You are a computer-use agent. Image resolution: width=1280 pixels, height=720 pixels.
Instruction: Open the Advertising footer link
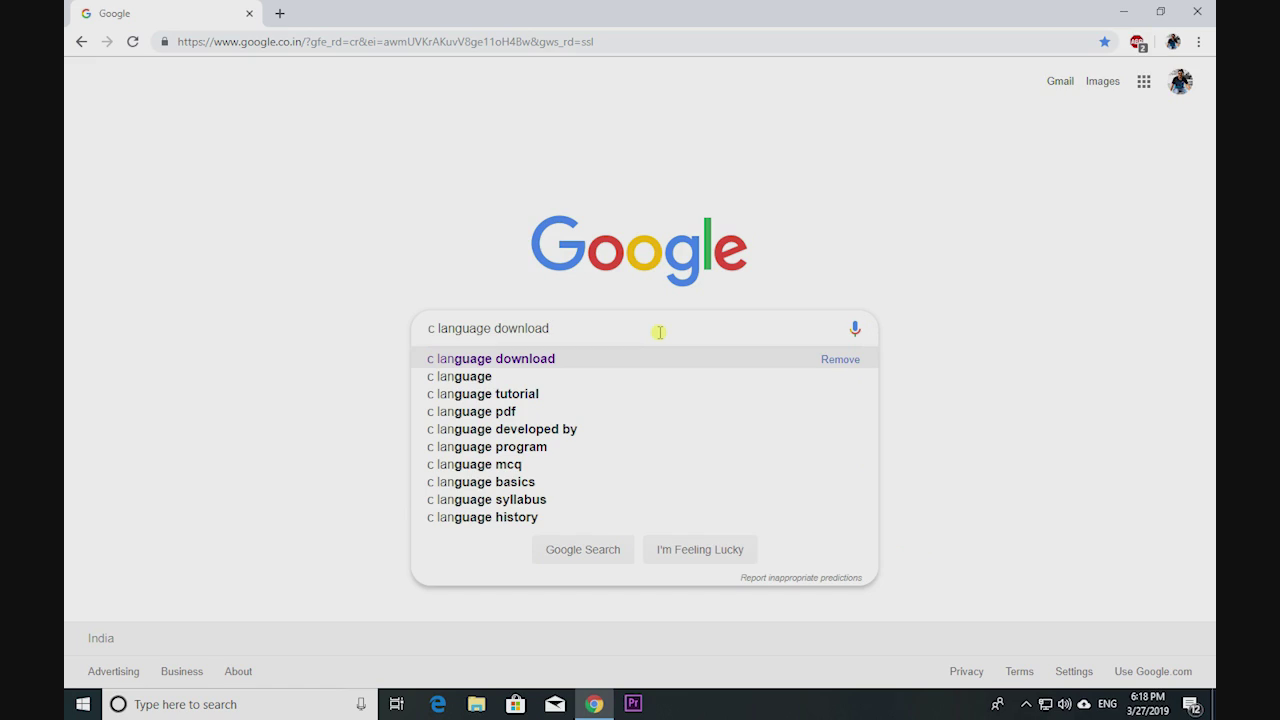[114, 671]
